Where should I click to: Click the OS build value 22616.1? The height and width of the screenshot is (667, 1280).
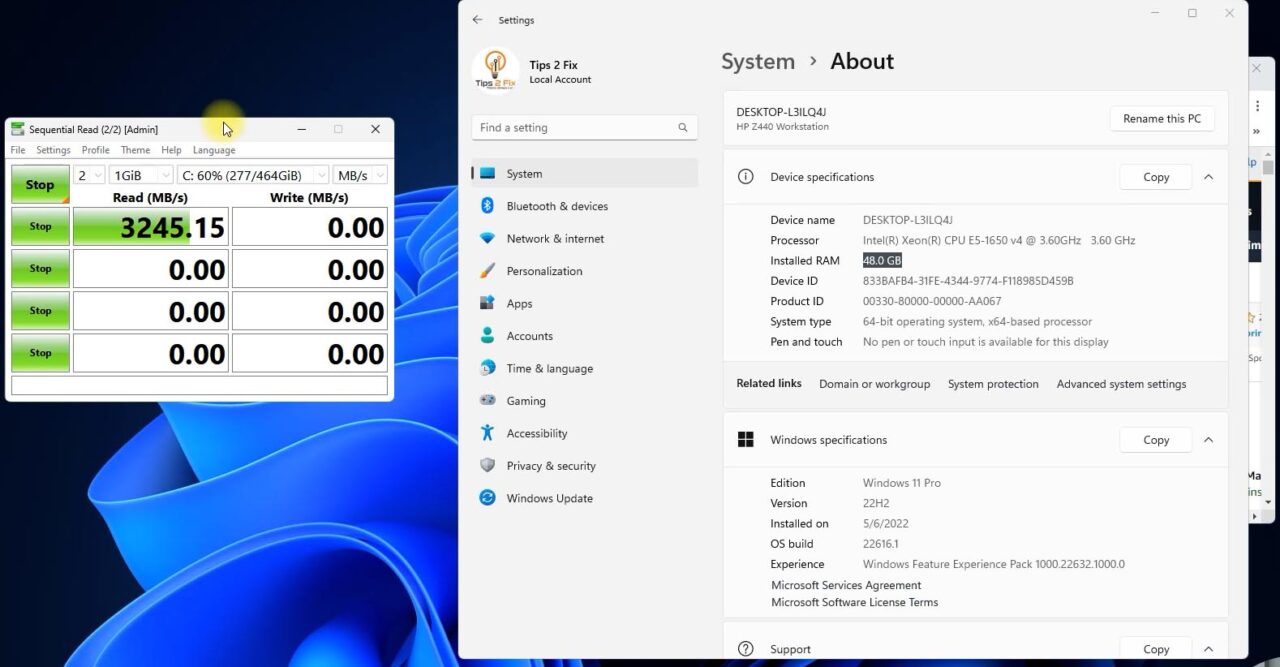pyautogui.click(x=881, y=544)
